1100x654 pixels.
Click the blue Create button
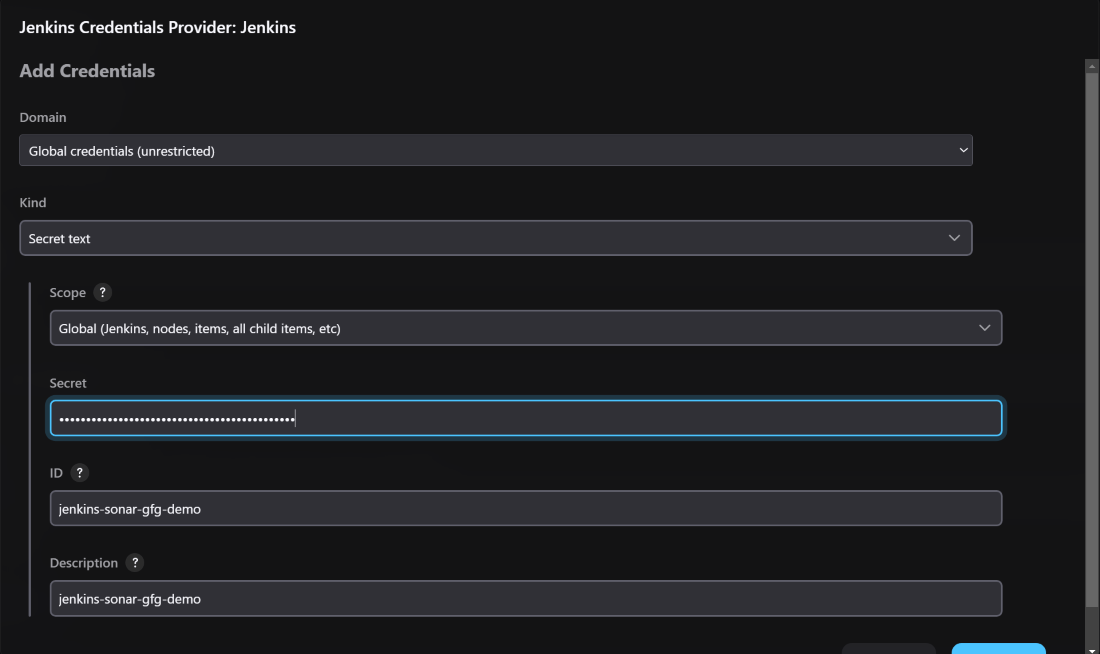click(998, 649)
